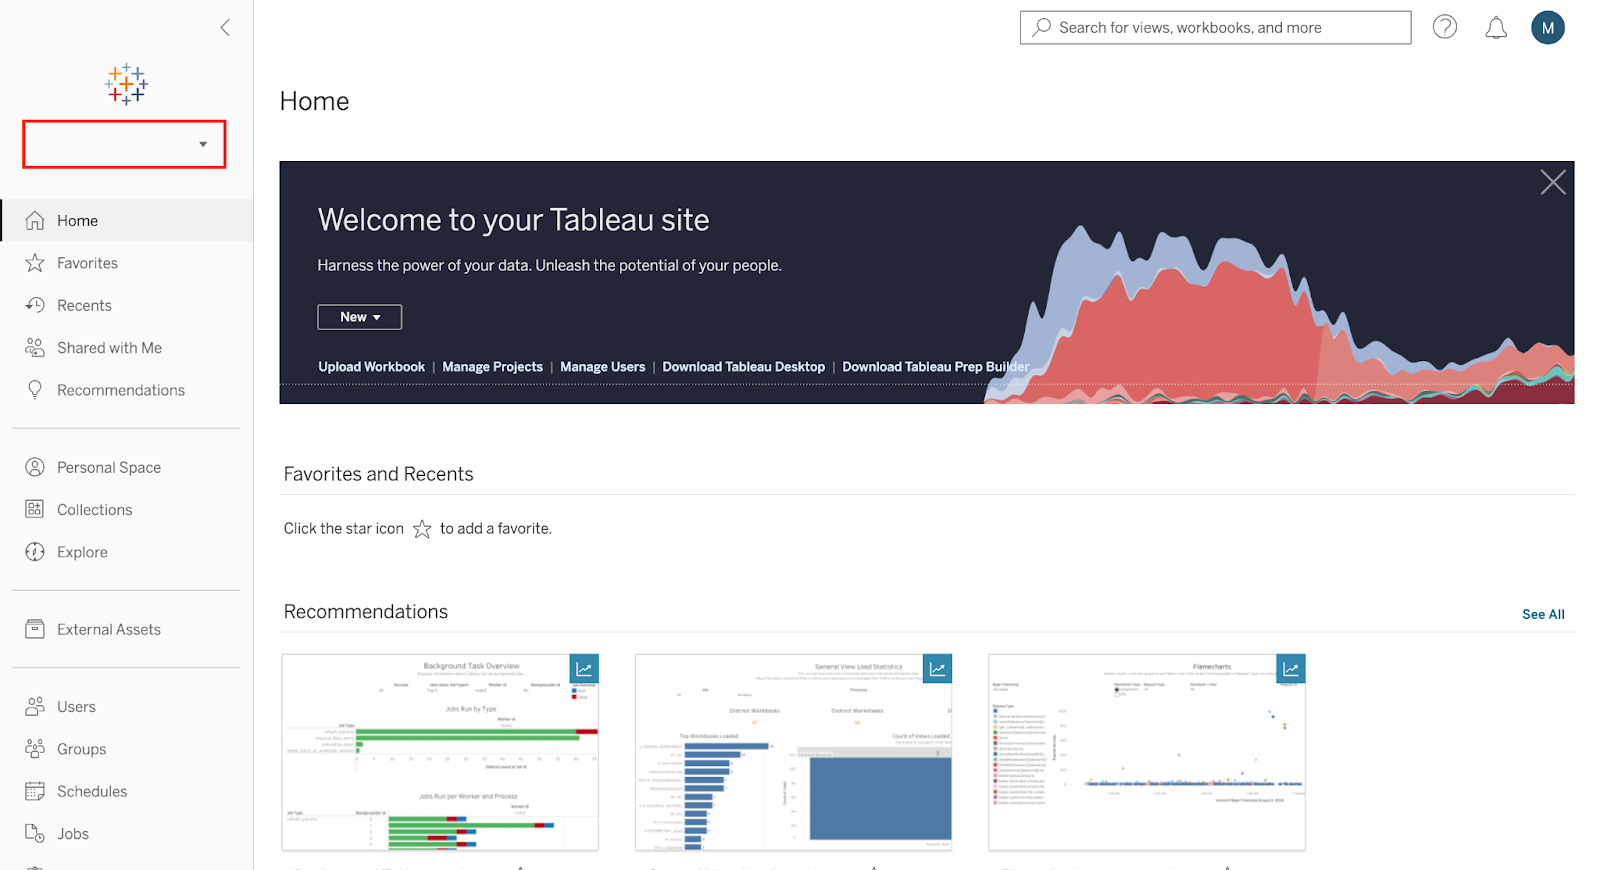Click Download Tableau Desktop link
Image resolution: width=1600 pixels, height=870 pixels.
(744, 367)
